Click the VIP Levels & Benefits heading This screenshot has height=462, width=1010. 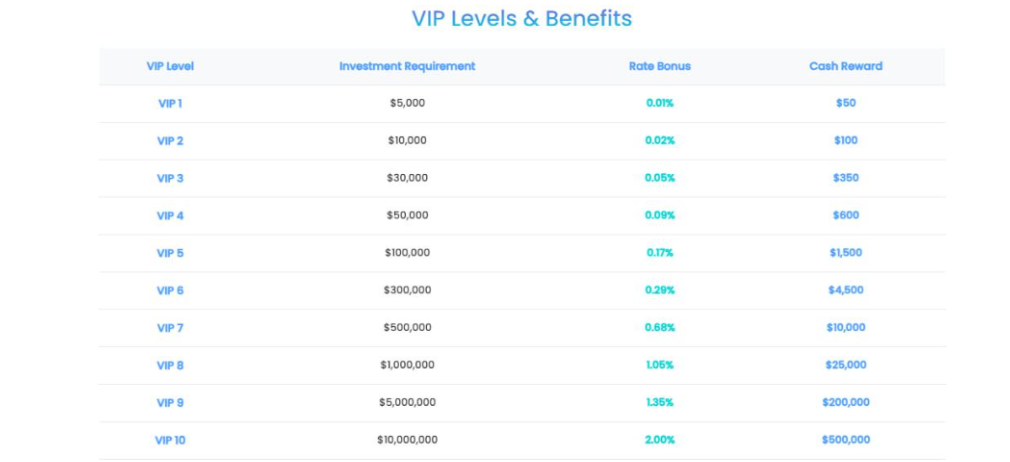click(x=522, y=18)
